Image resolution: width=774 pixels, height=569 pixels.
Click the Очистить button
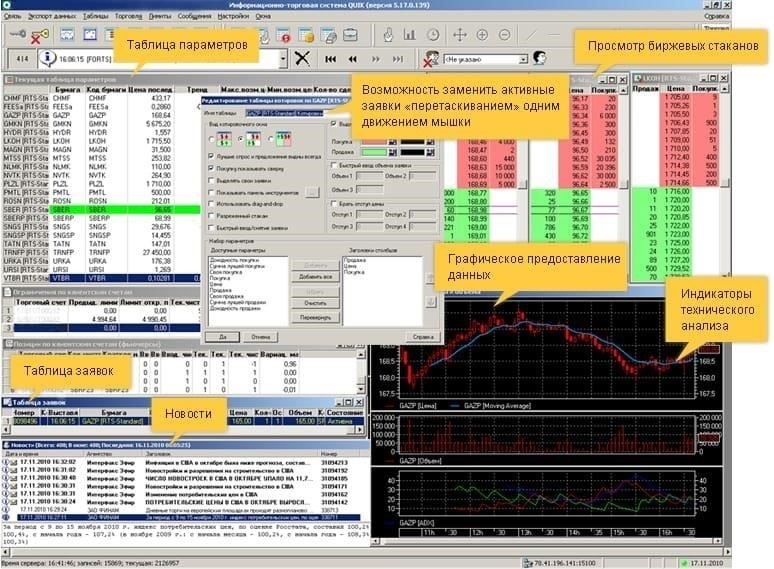[x=315, y=303]
